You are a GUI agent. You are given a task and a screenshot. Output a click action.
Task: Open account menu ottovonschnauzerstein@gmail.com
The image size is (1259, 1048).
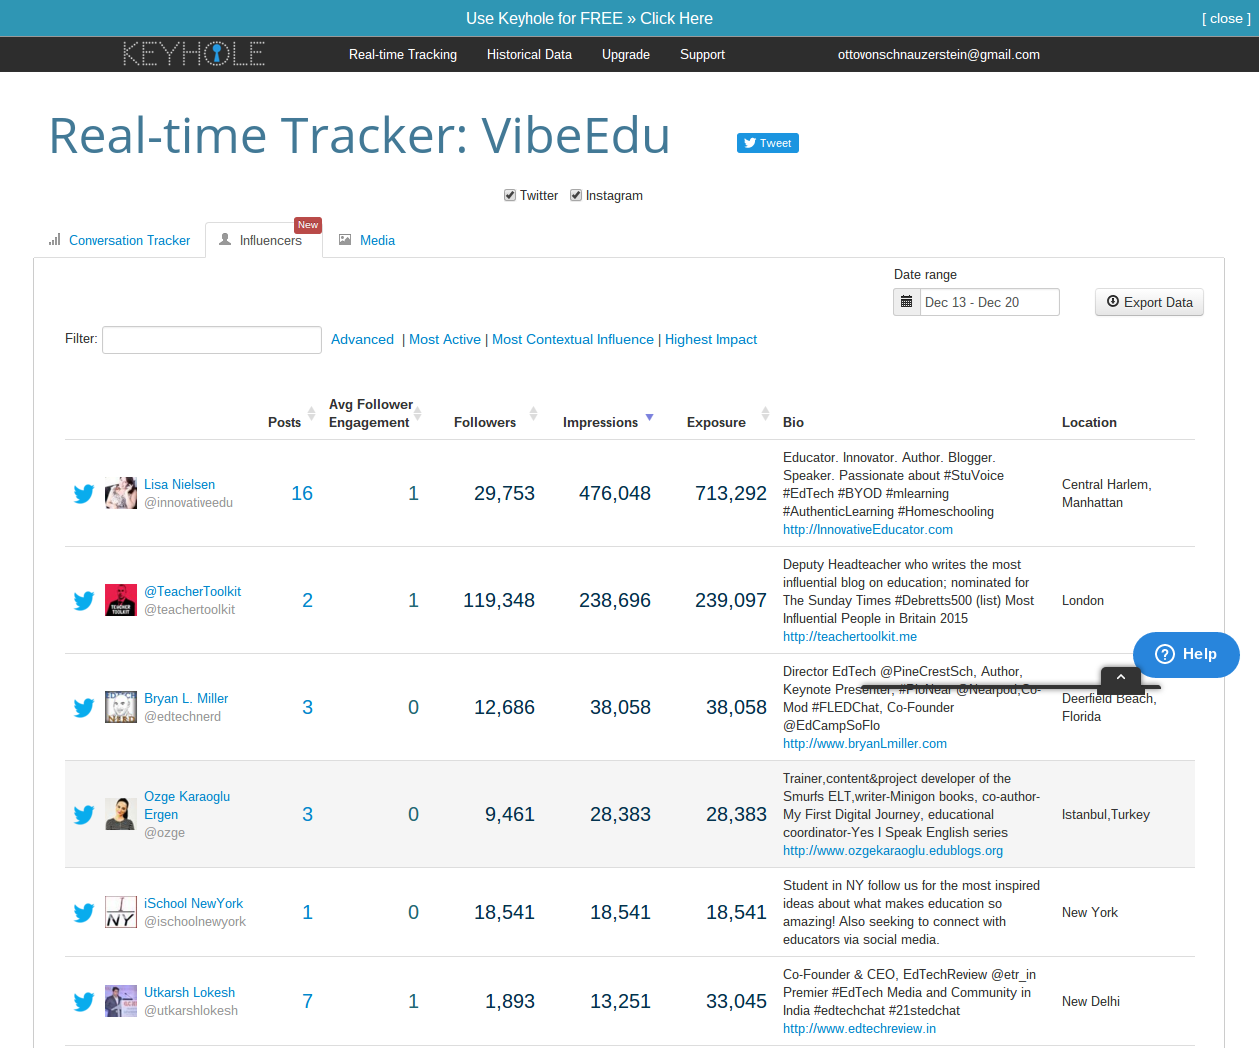939,55
